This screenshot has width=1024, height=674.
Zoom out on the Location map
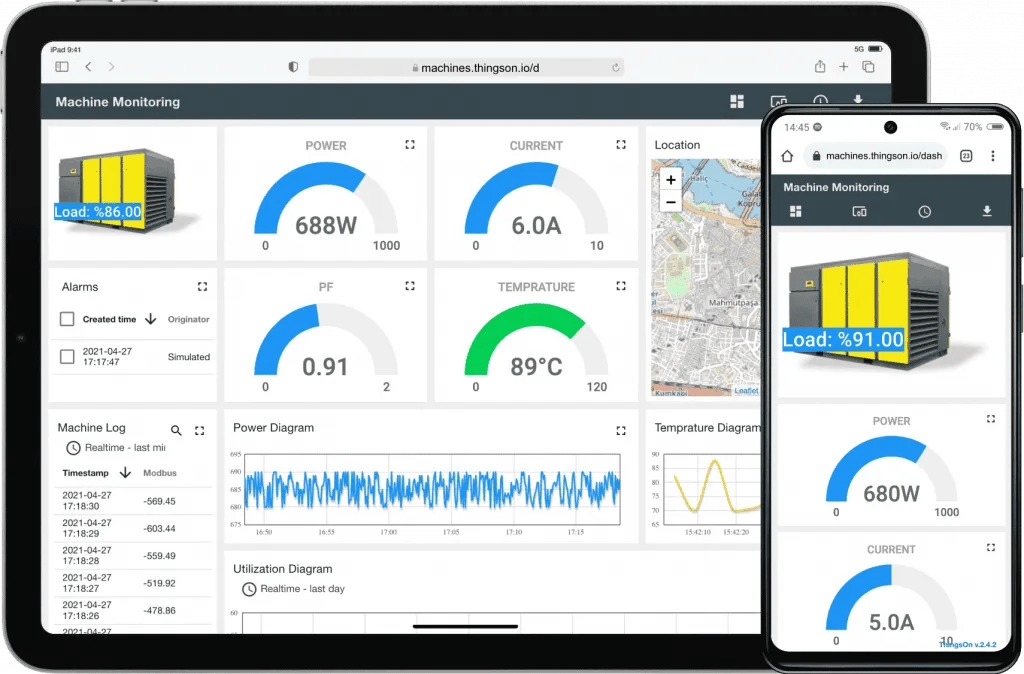pyautogui.click(x=670, y=202)
